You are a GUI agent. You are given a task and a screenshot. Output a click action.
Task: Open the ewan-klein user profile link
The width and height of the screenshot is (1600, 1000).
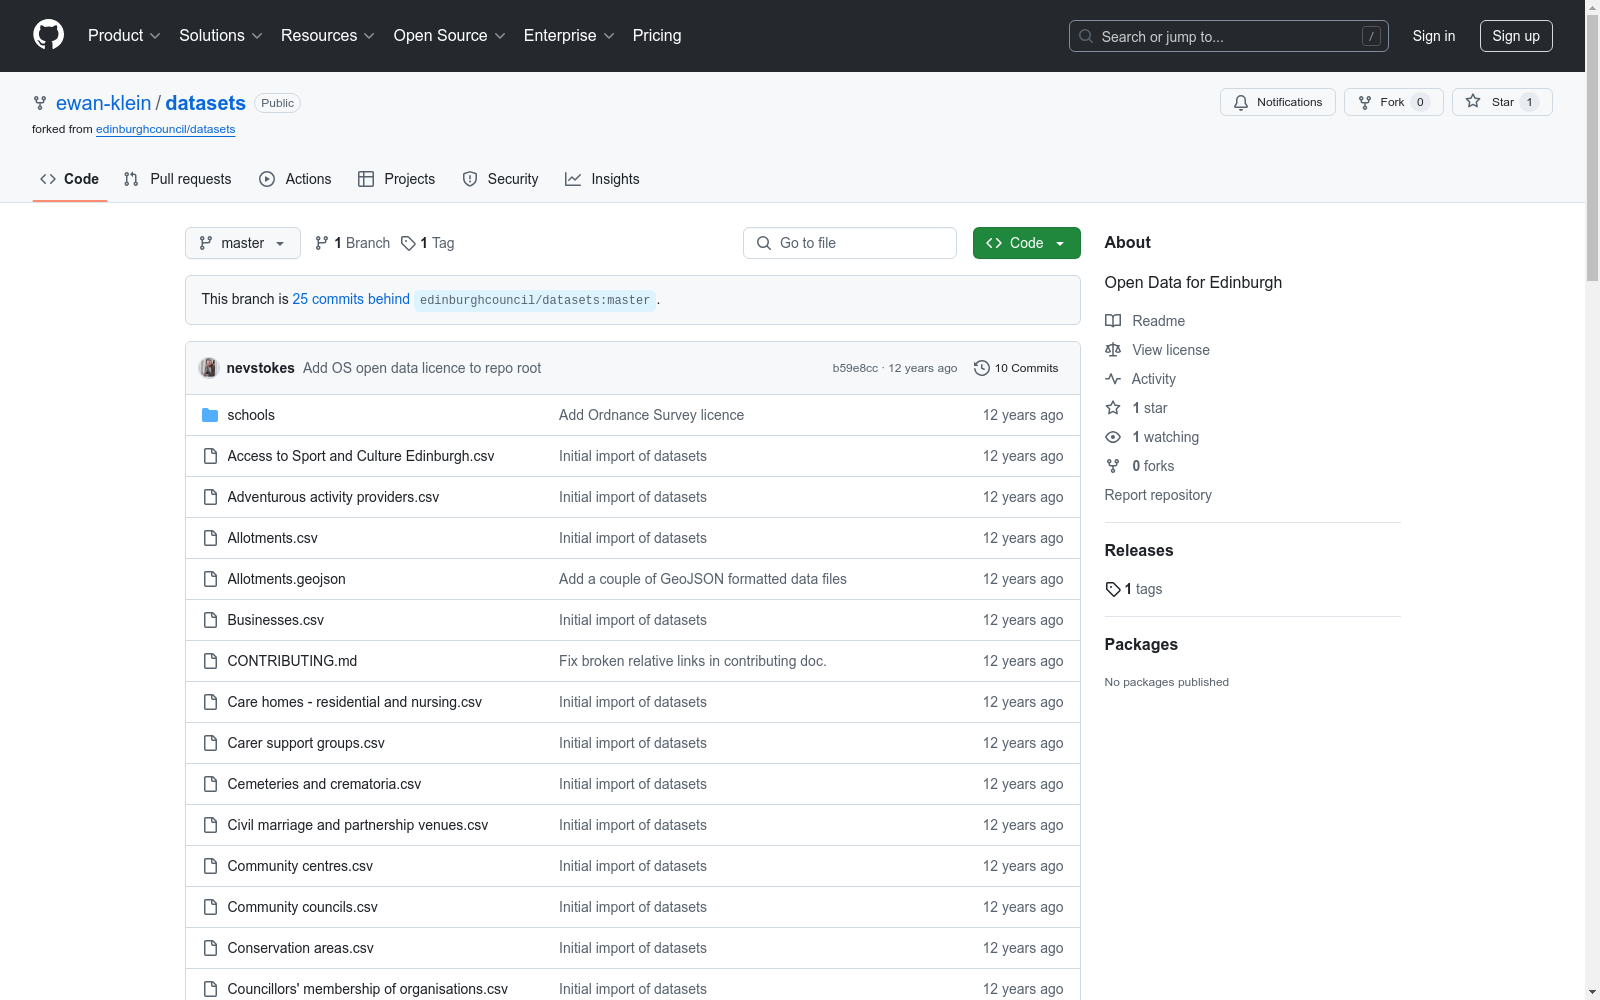103,103
